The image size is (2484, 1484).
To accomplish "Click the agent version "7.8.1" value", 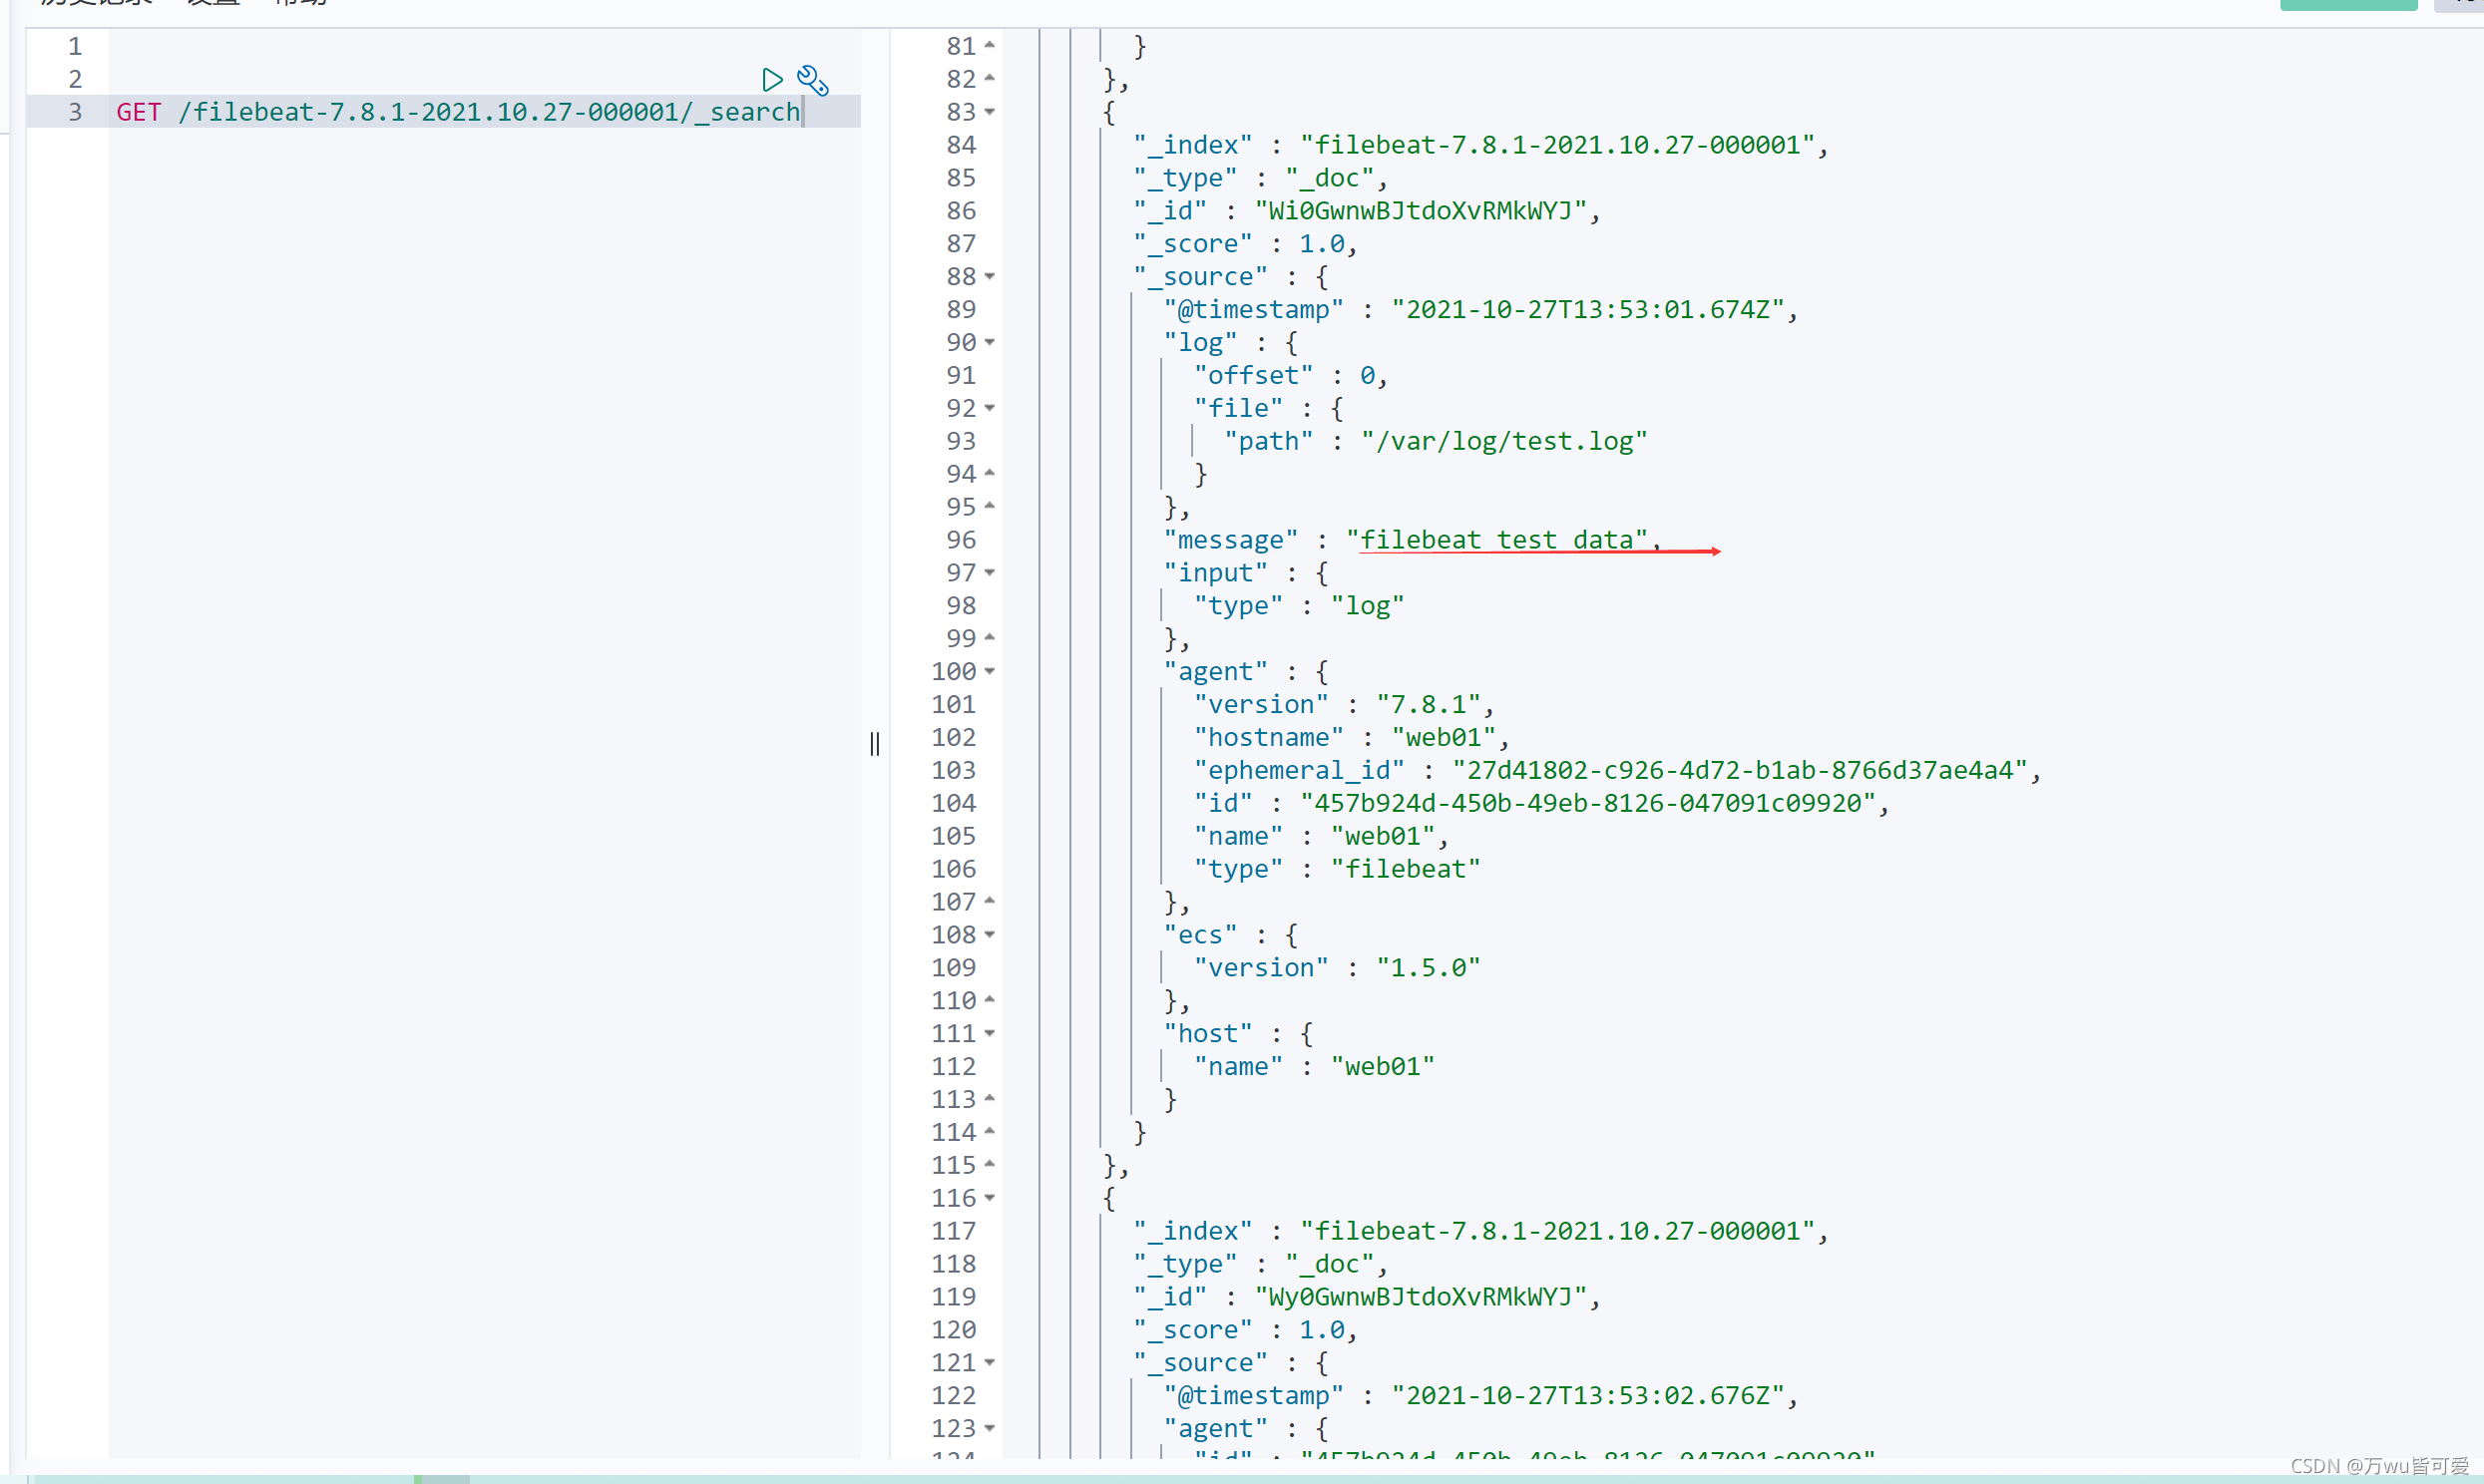I will coord(1428,704).
